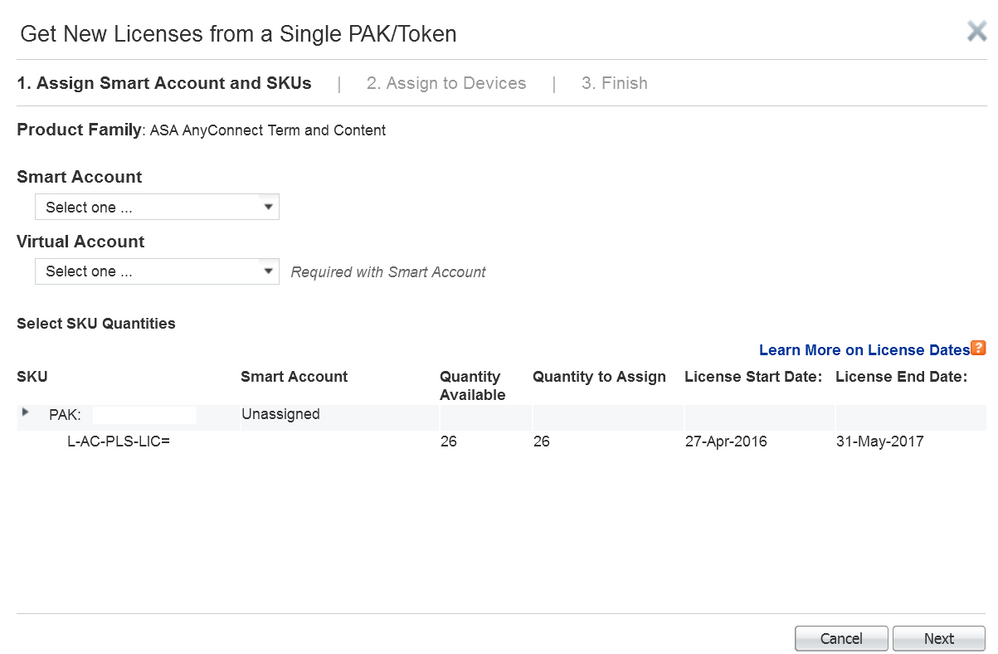Click the 27-Apr-2016 start date cell
998x654 pixels.
[x=726, y=441]
